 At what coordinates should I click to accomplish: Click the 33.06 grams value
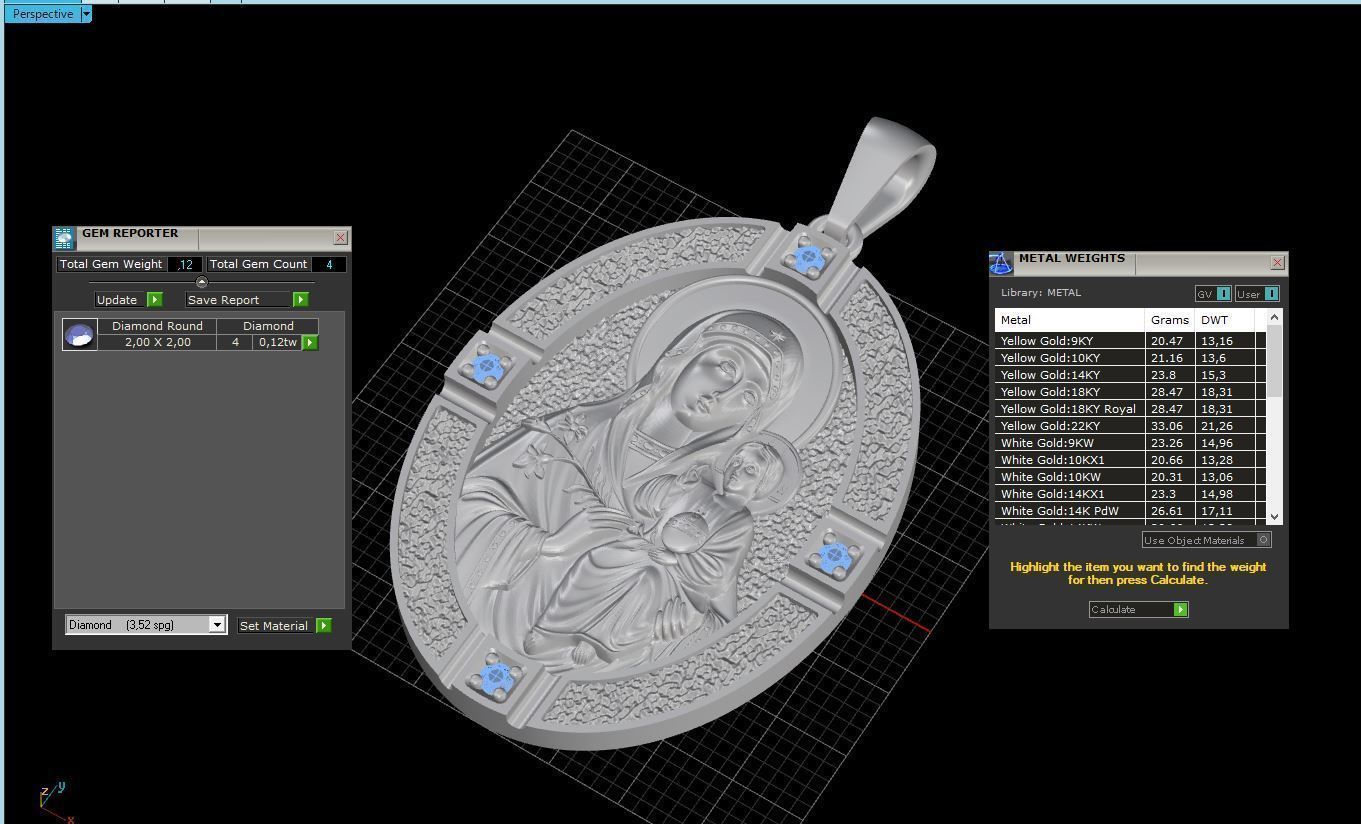(1167, 426)
